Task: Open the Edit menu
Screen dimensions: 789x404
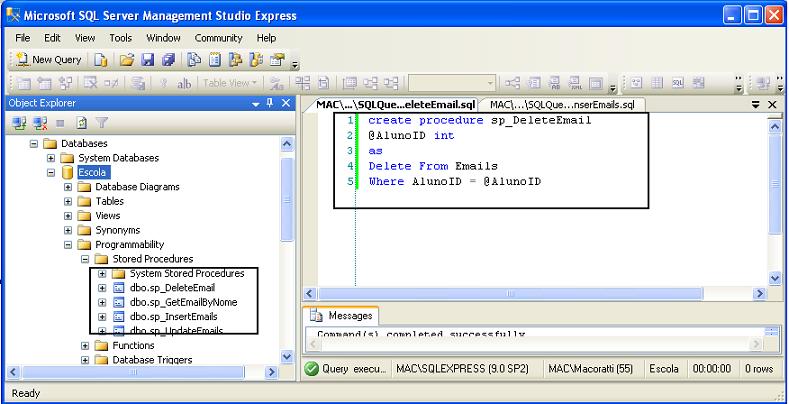Action: 52,38
